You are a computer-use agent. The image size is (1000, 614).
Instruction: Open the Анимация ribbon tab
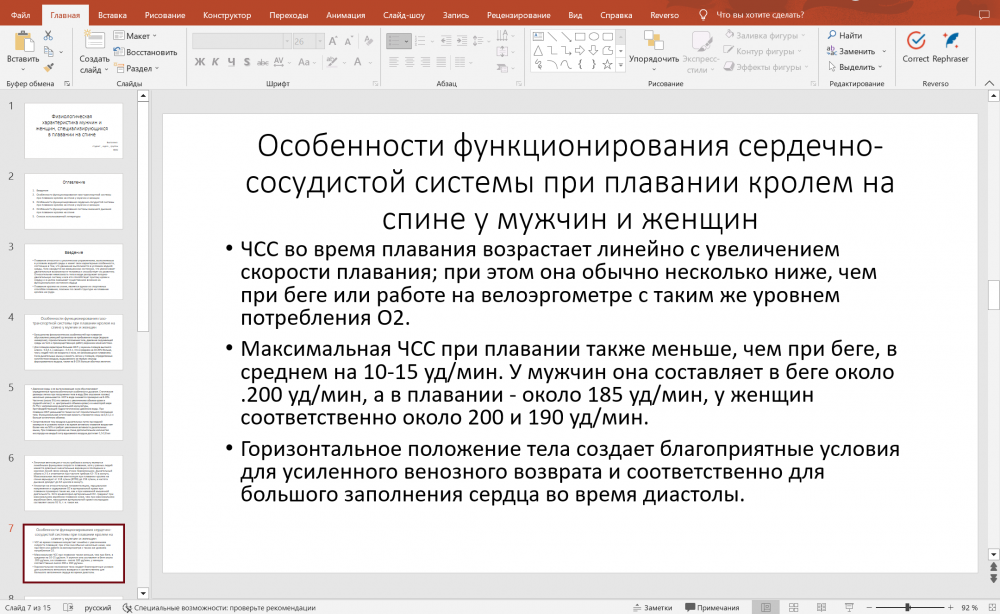347,15
